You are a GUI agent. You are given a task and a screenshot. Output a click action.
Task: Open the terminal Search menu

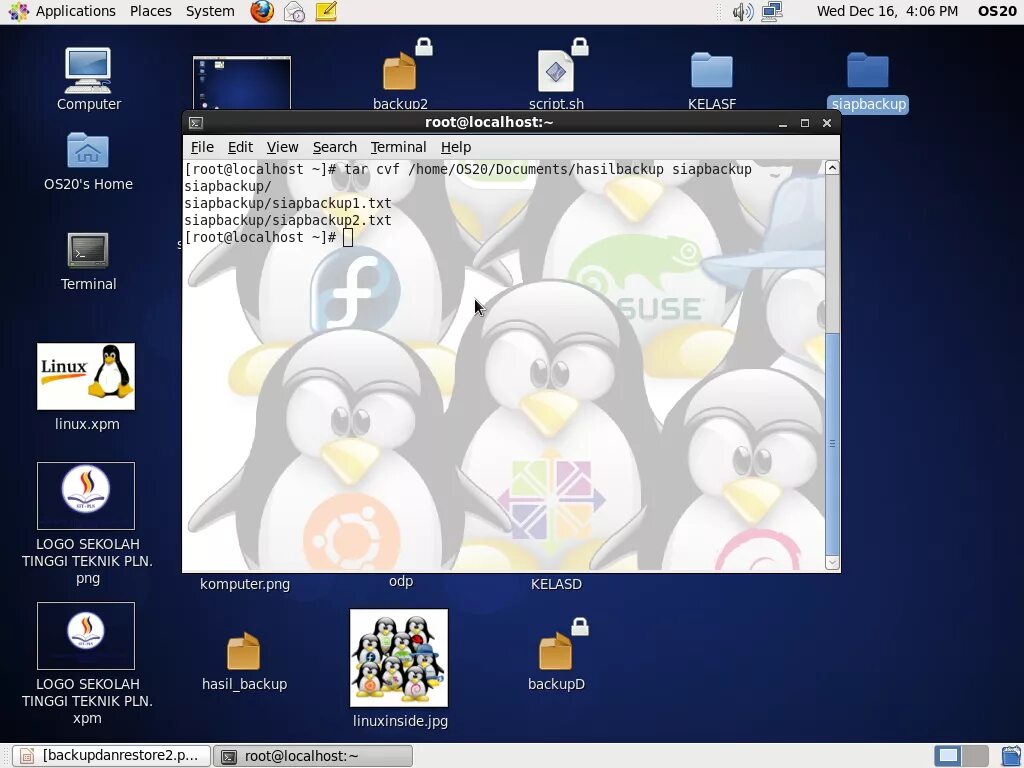[335, 147]
